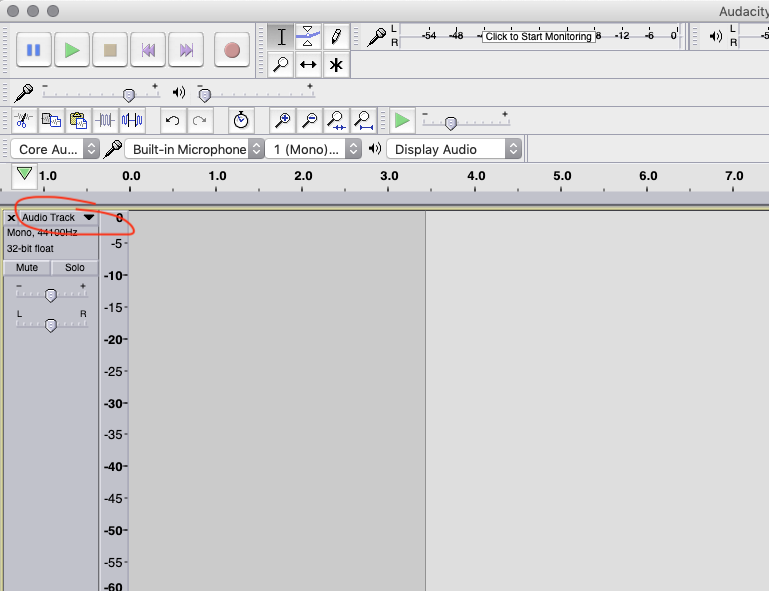The height and width of the screenshot is (591, 769).
Task: Open the Built-in Microphone device dropdown
Action: coord(194,149)
